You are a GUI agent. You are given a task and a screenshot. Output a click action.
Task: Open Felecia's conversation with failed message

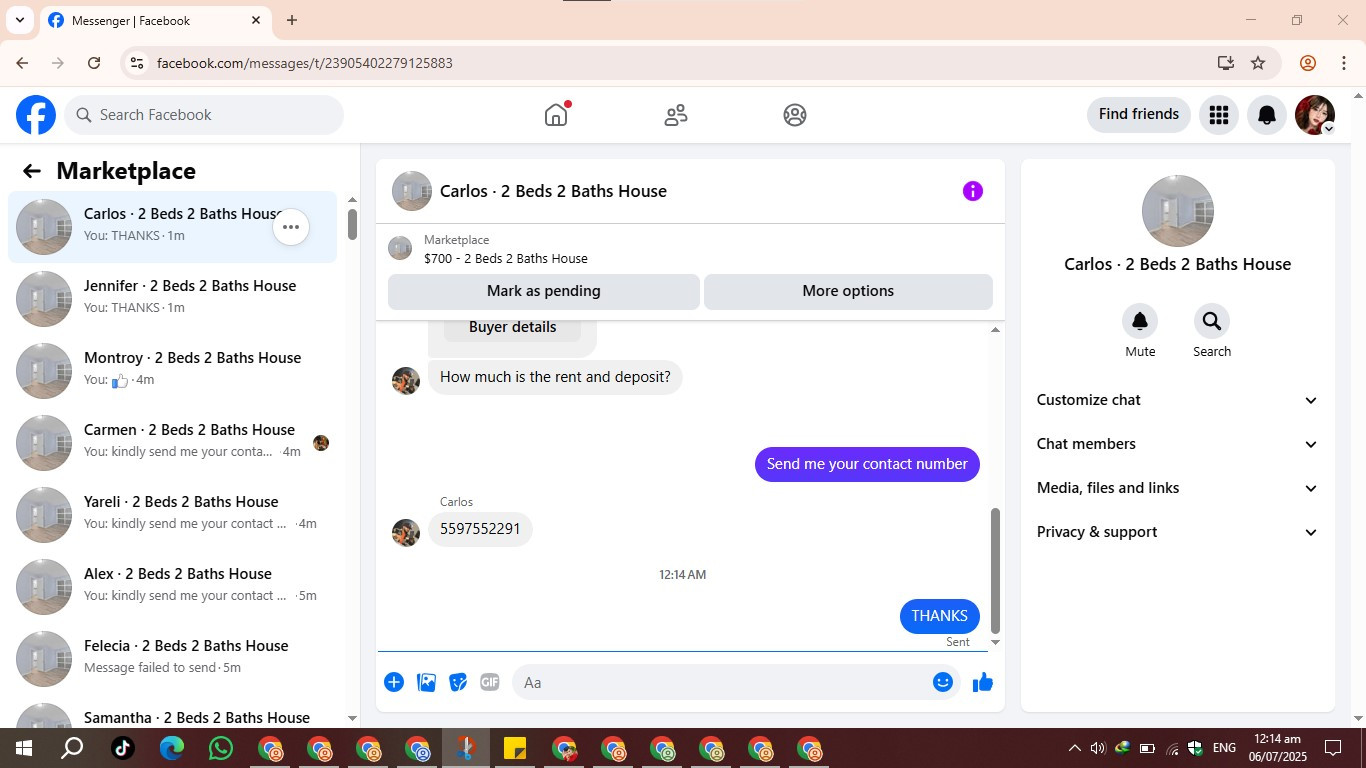click(x=172, y=659)
